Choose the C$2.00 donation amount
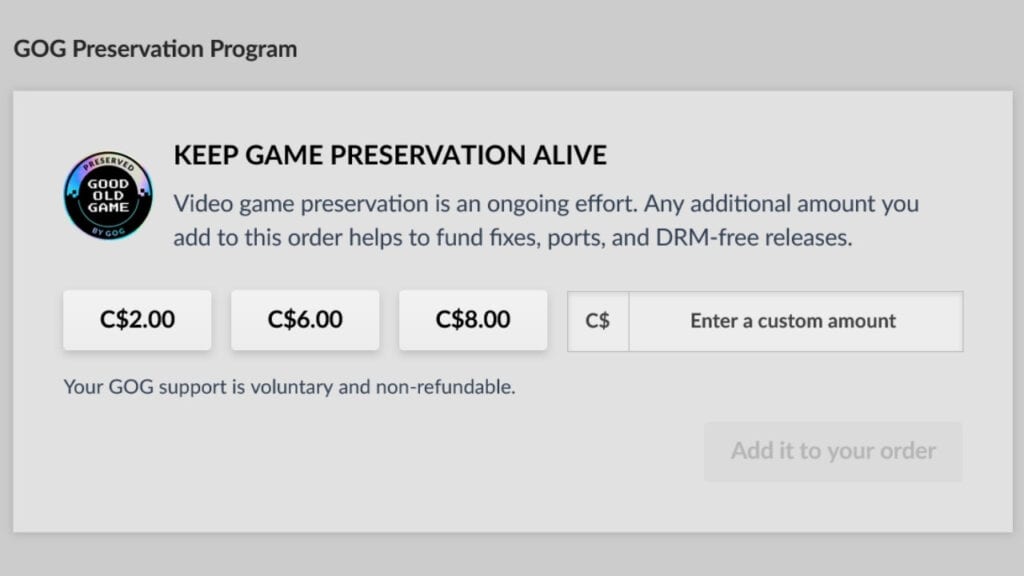This screenshot has height=576, width=1024. click(x=137, y=320)
